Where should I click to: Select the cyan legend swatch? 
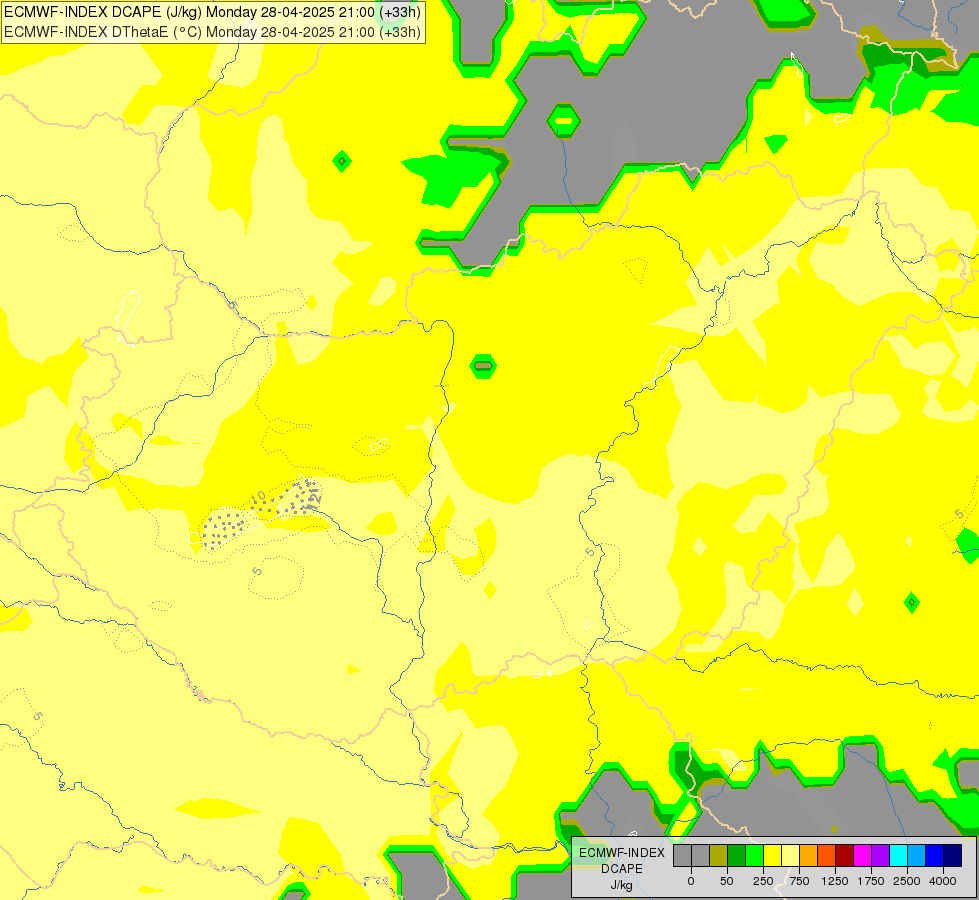(x=899, y=856)
